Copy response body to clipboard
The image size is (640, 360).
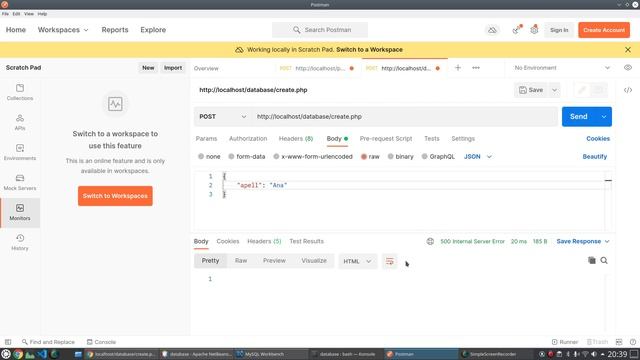591,260
